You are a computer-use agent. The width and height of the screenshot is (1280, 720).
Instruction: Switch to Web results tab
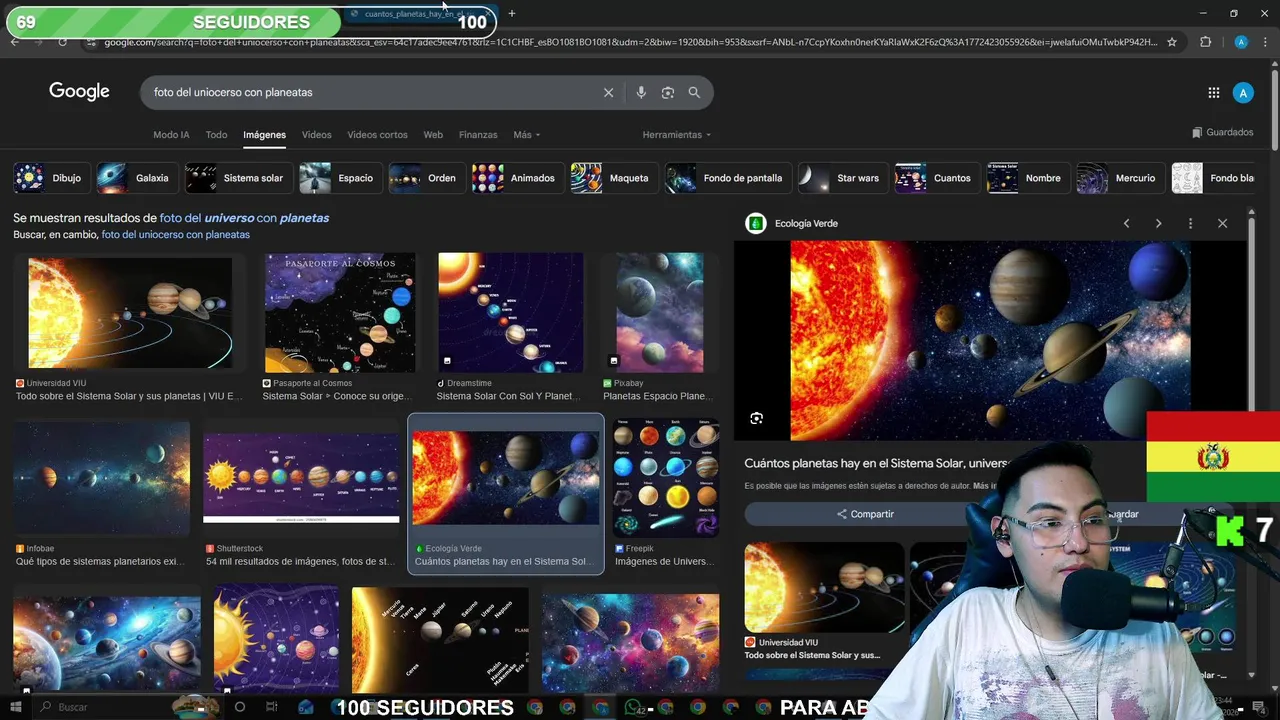(x=433, y=135)
